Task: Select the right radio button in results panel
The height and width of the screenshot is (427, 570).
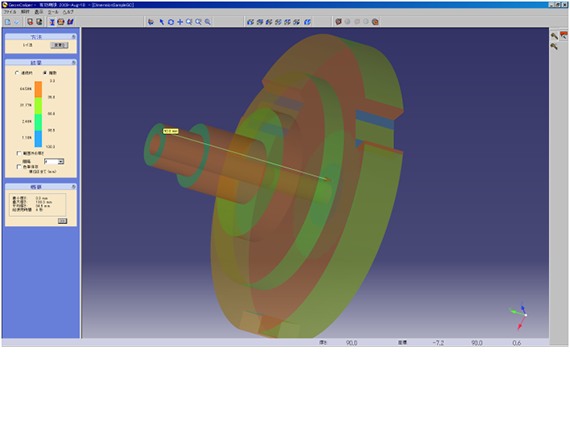Action: coord(45,73)
